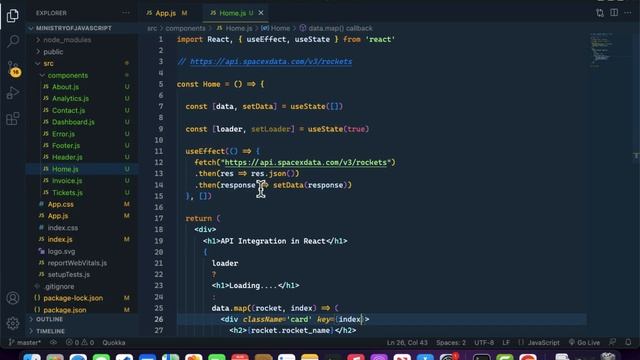The width and height of the screenshot is (640, 360).
Task: Click errors and warnings status indicator
Action: pyautogui.click(x=80, y=343)
